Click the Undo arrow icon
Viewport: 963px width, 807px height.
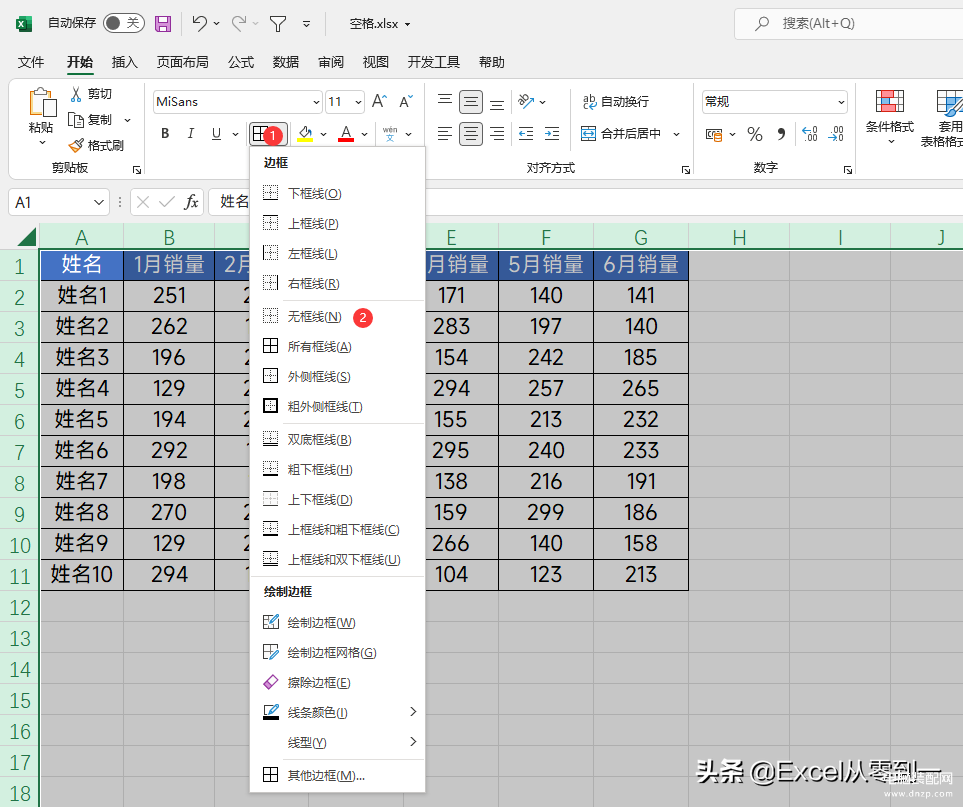tap(199, 23)
